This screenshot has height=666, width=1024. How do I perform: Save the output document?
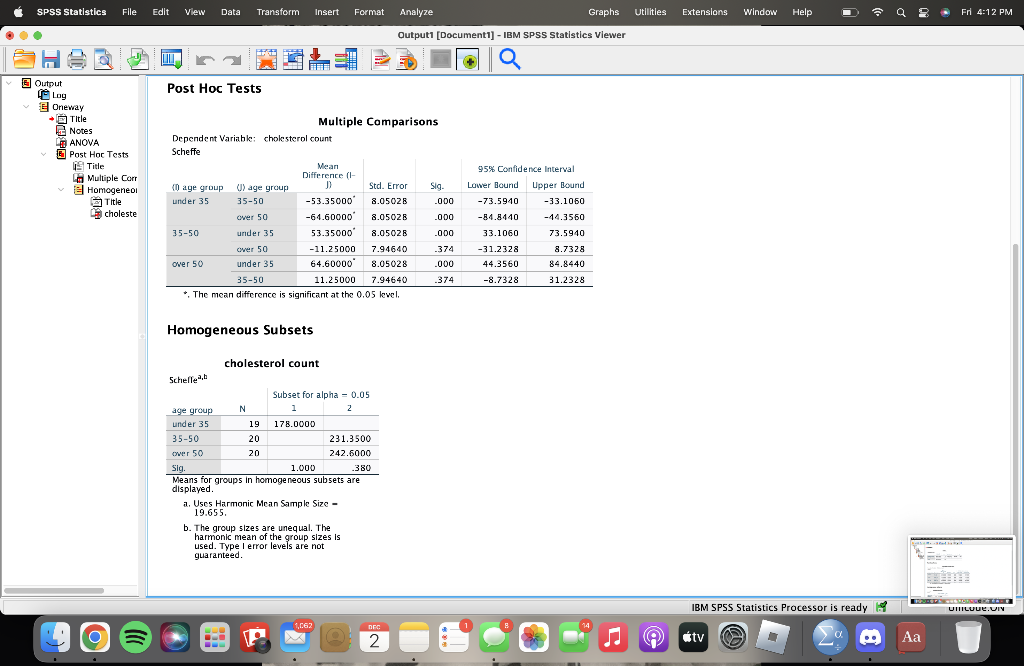(51, 59)
